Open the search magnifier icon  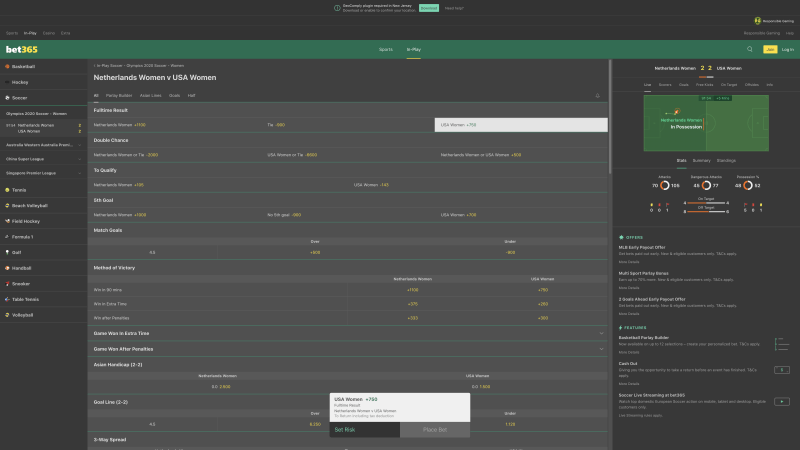click(749, 49)
